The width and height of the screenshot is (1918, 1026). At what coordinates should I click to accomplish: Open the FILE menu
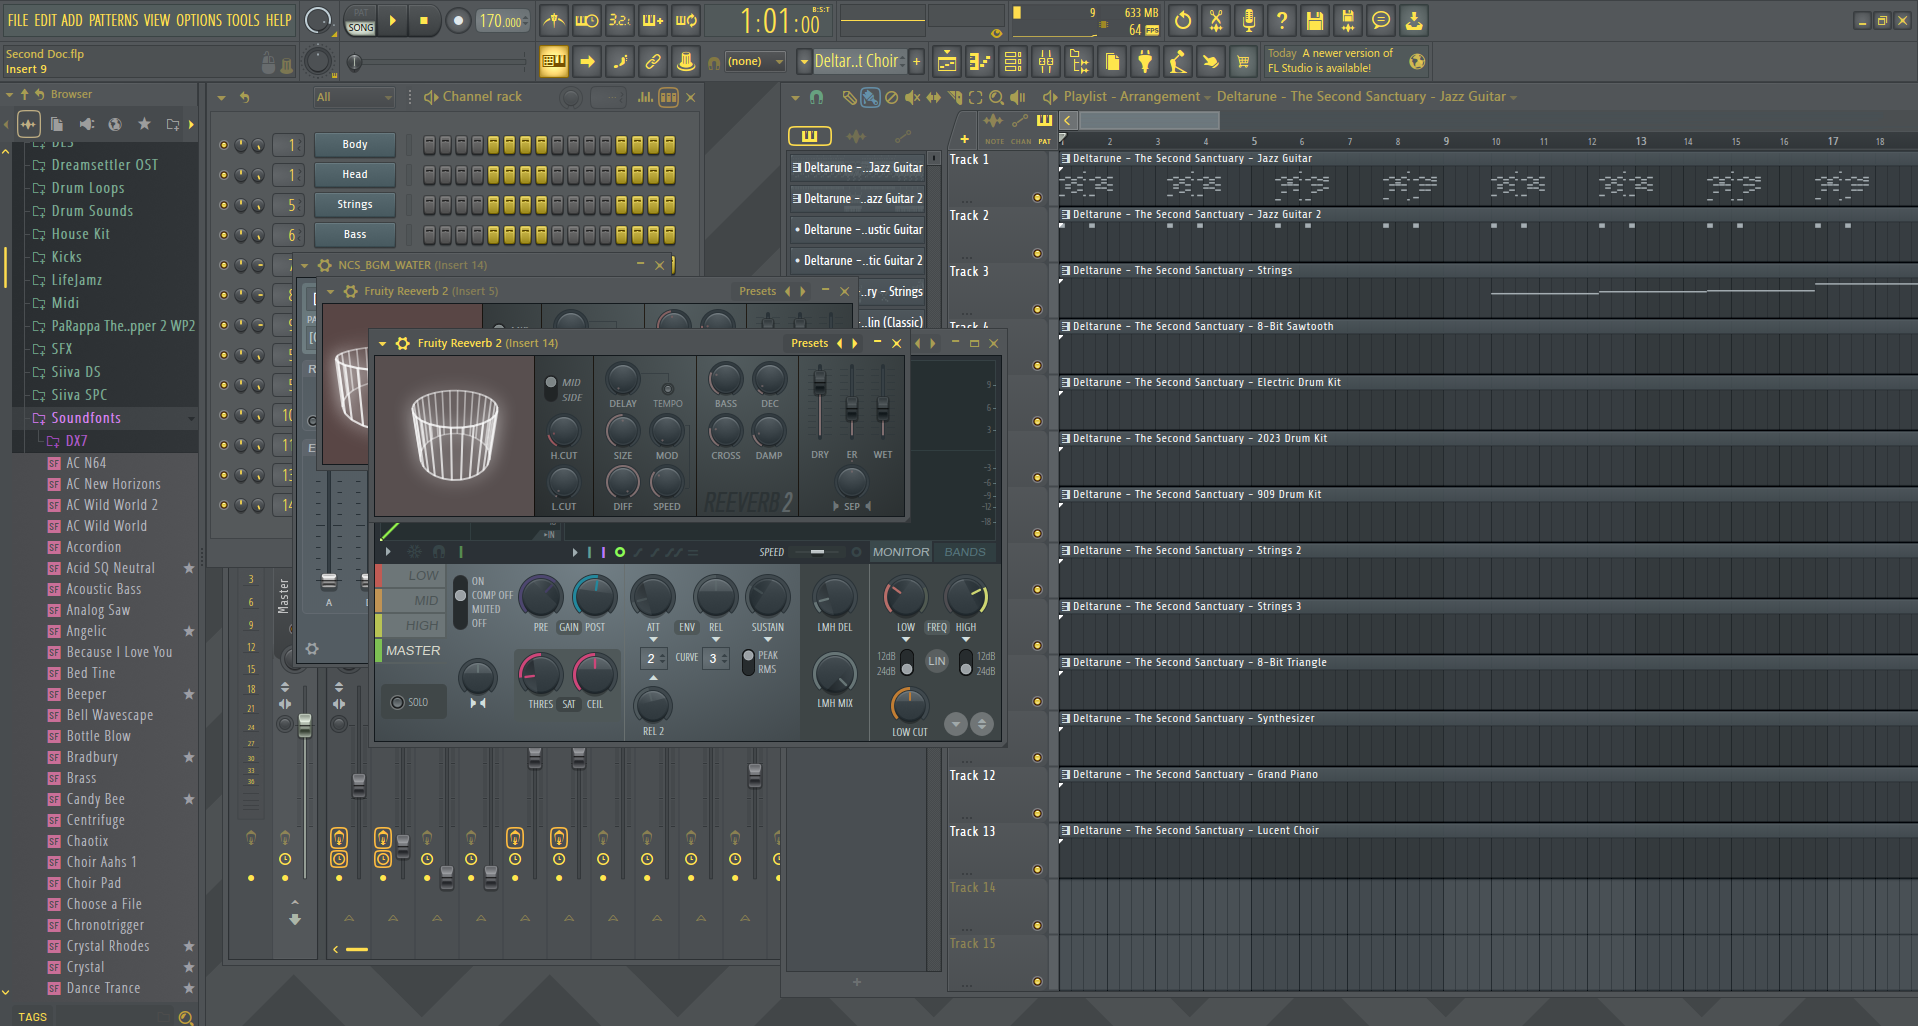pyautogui.click(x=18, y=20)
